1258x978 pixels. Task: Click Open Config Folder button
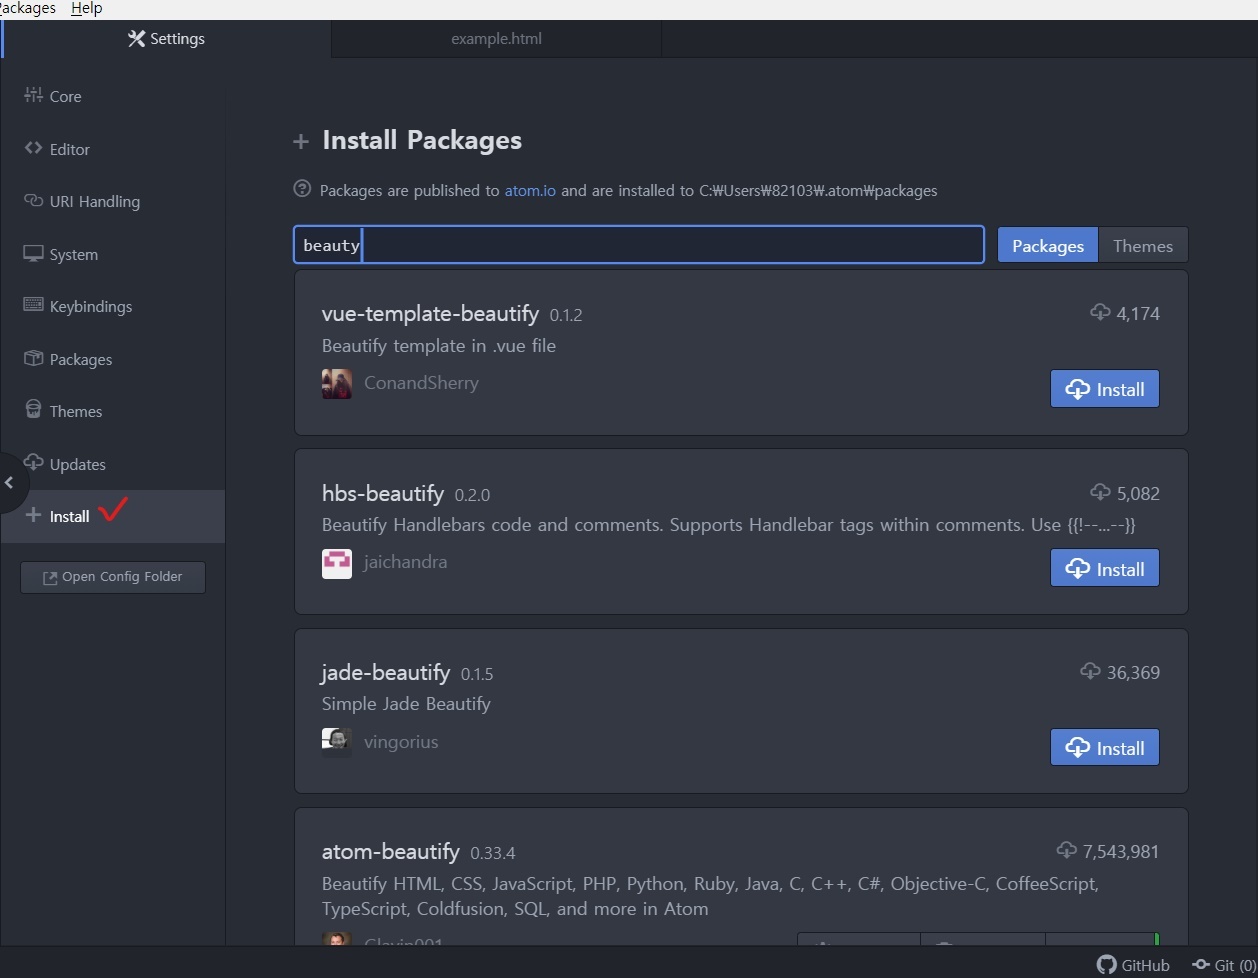coord(113,577)
